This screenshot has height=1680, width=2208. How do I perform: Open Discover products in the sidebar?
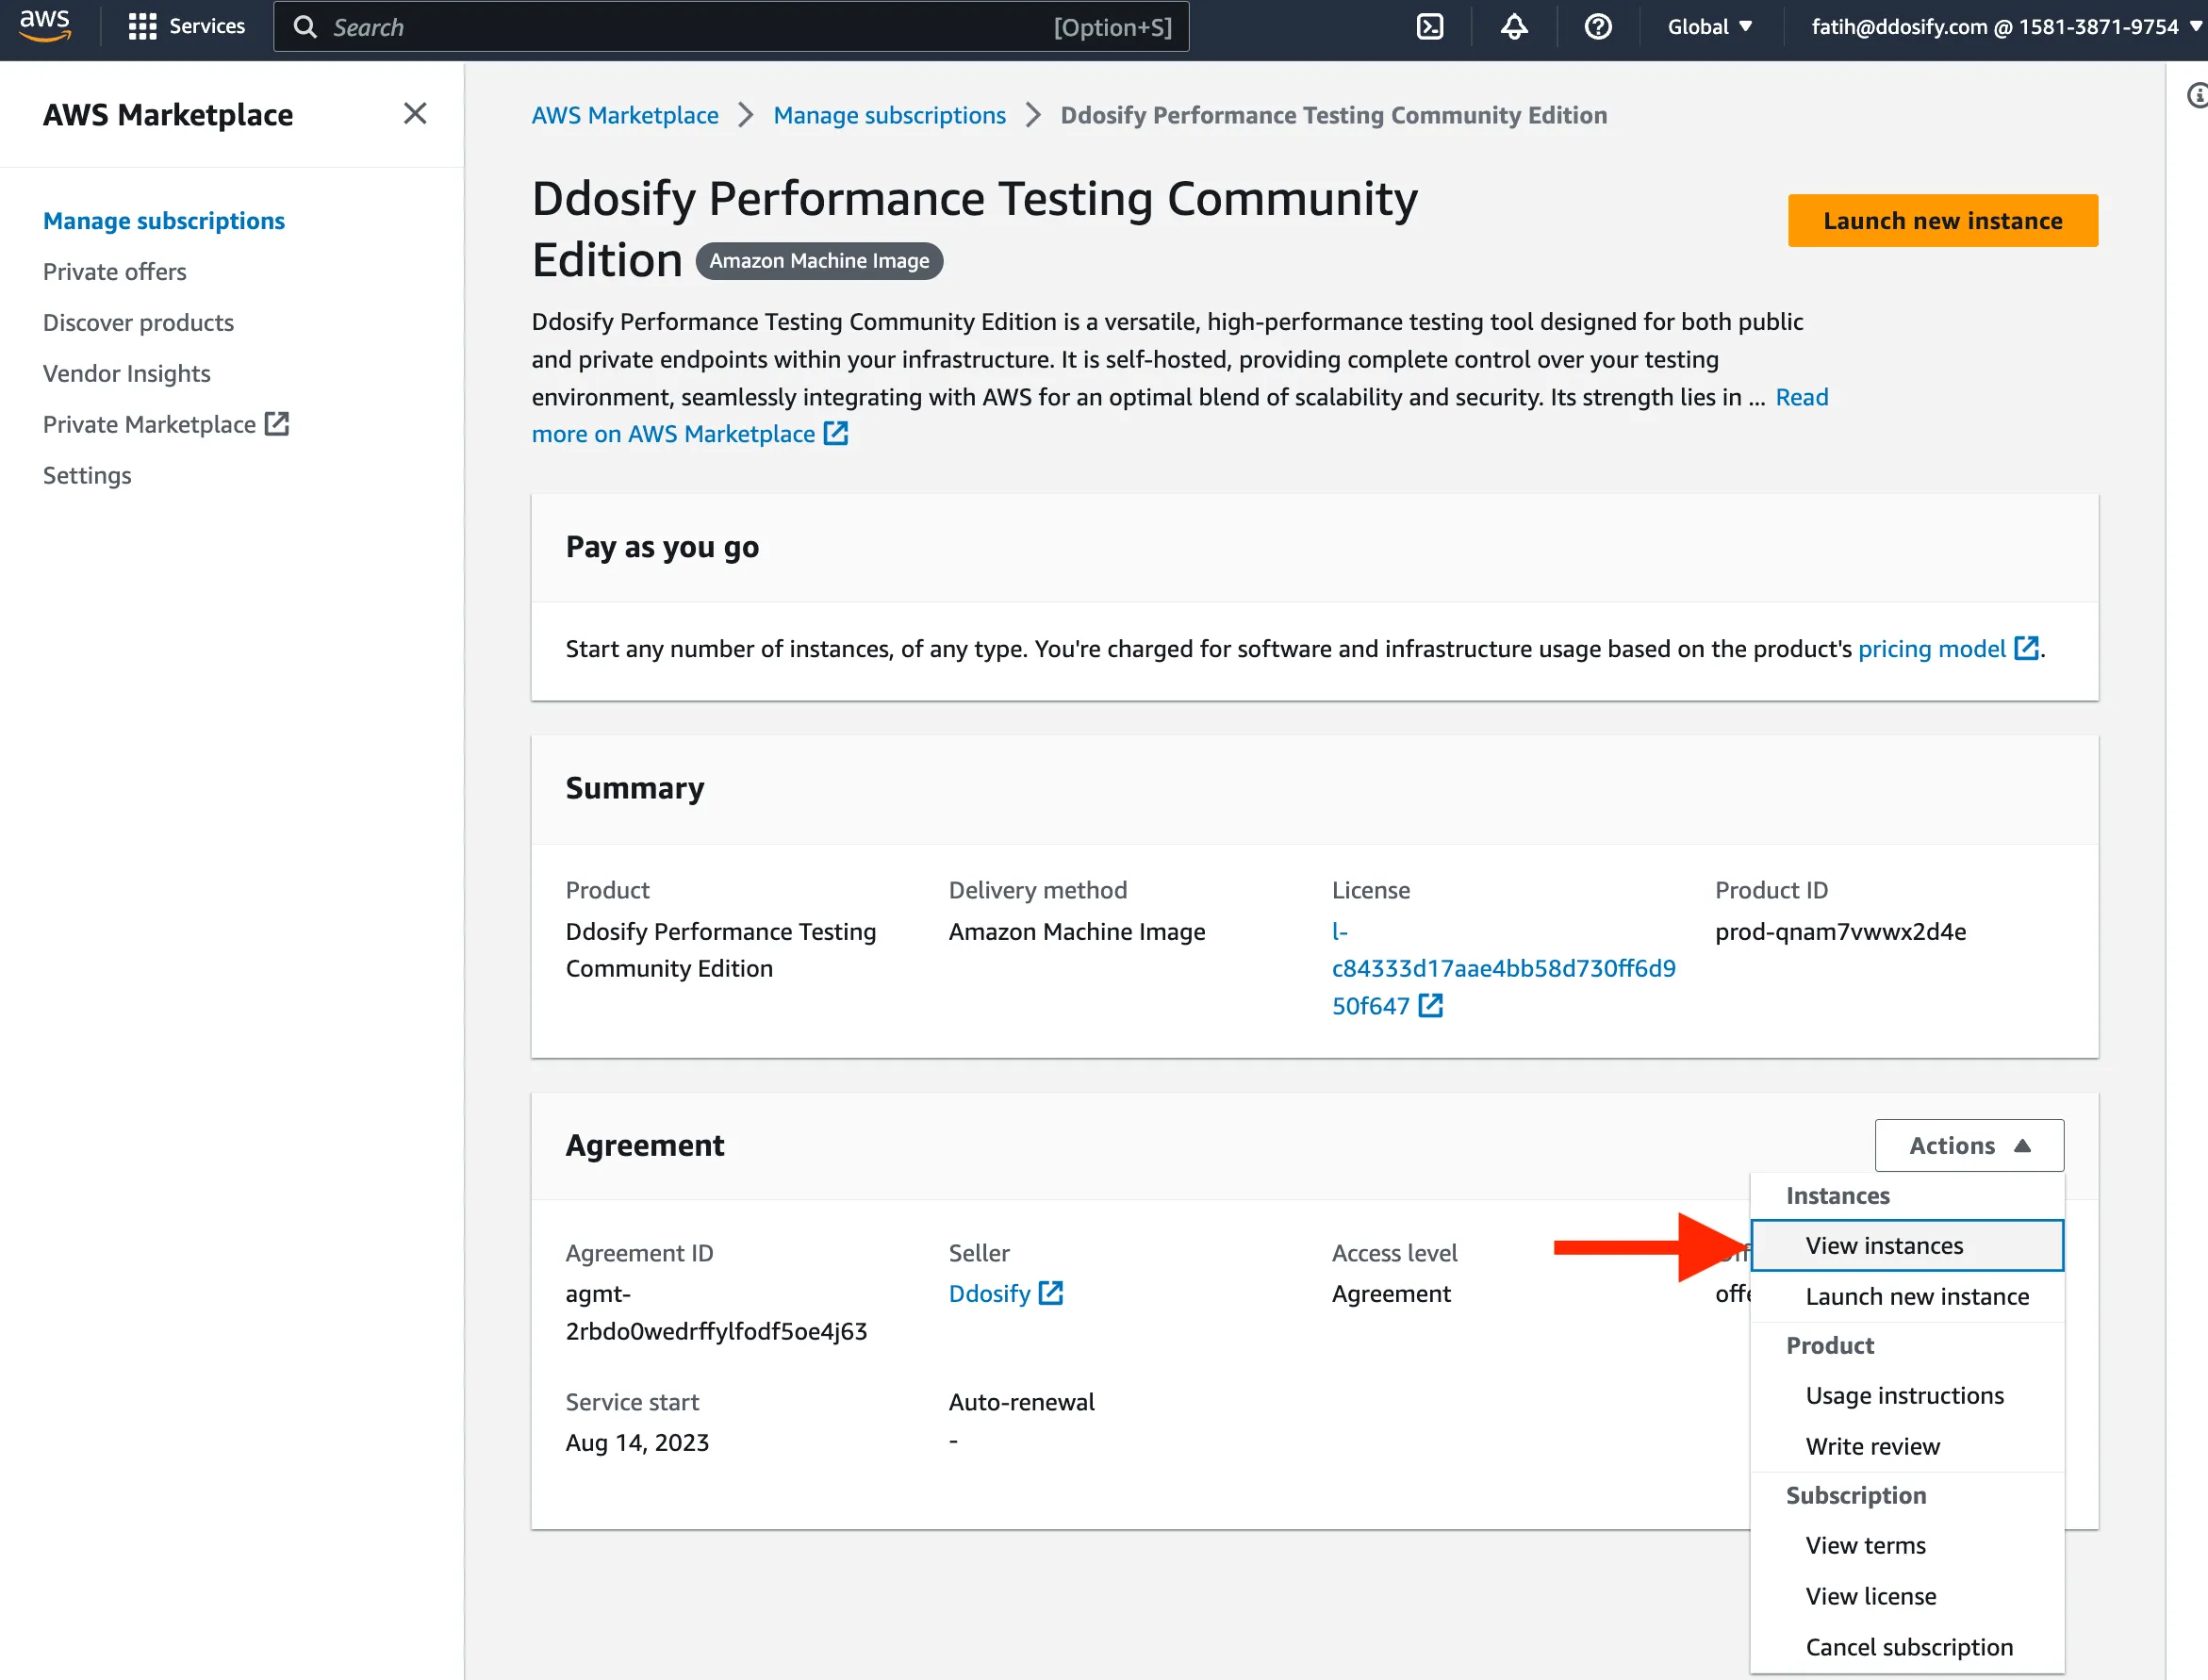(138, 323)
